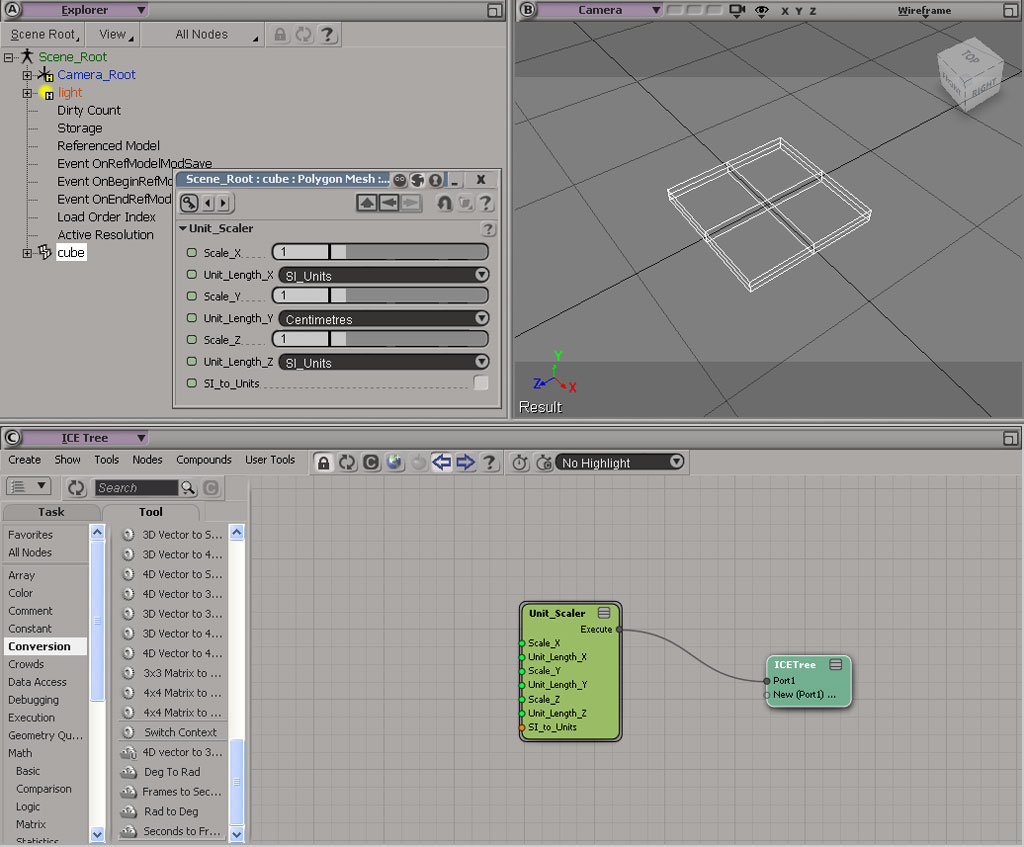Expand the Camera_Root tree node
This screenshot has height=847, width=1024.
27,75
